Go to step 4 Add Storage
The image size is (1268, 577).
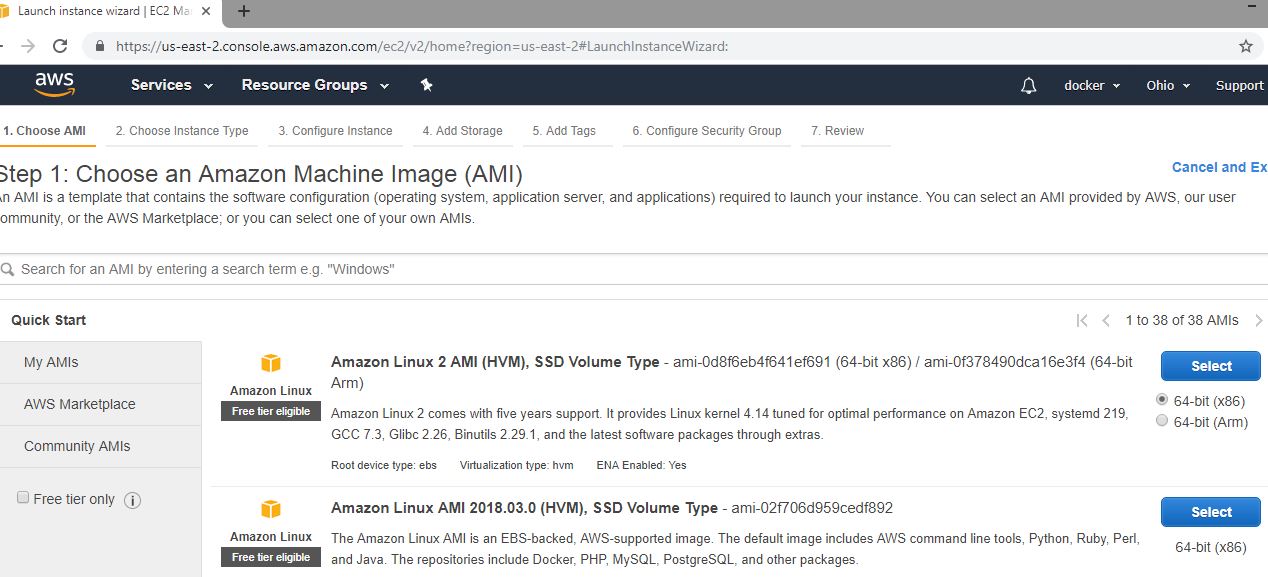pos(462,131)
